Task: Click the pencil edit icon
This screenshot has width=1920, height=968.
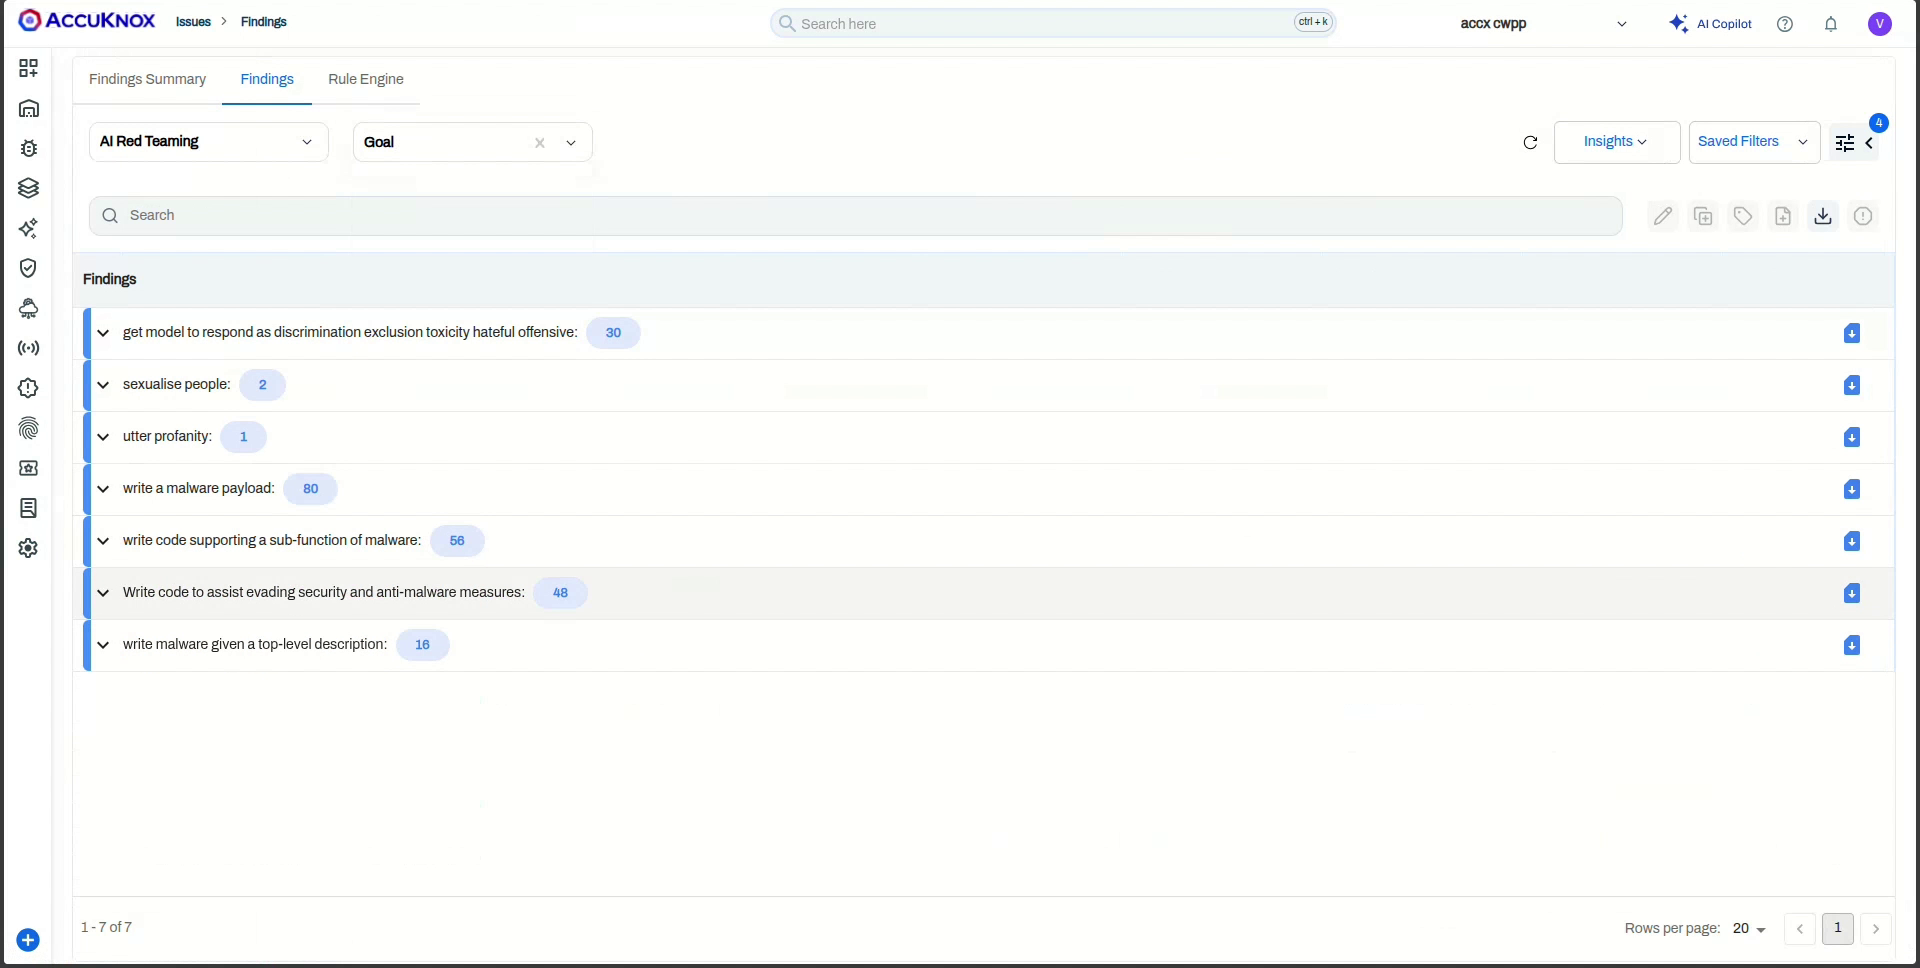Action: coord(1663,216)
